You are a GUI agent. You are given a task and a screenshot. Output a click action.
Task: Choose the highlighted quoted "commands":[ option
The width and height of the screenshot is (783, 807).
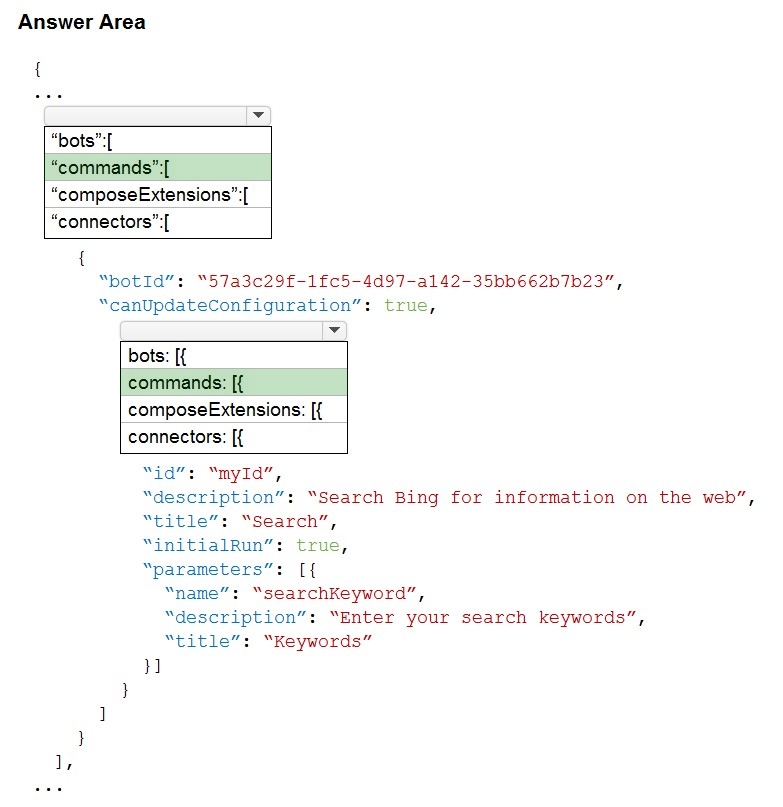(x=158, y=168)
